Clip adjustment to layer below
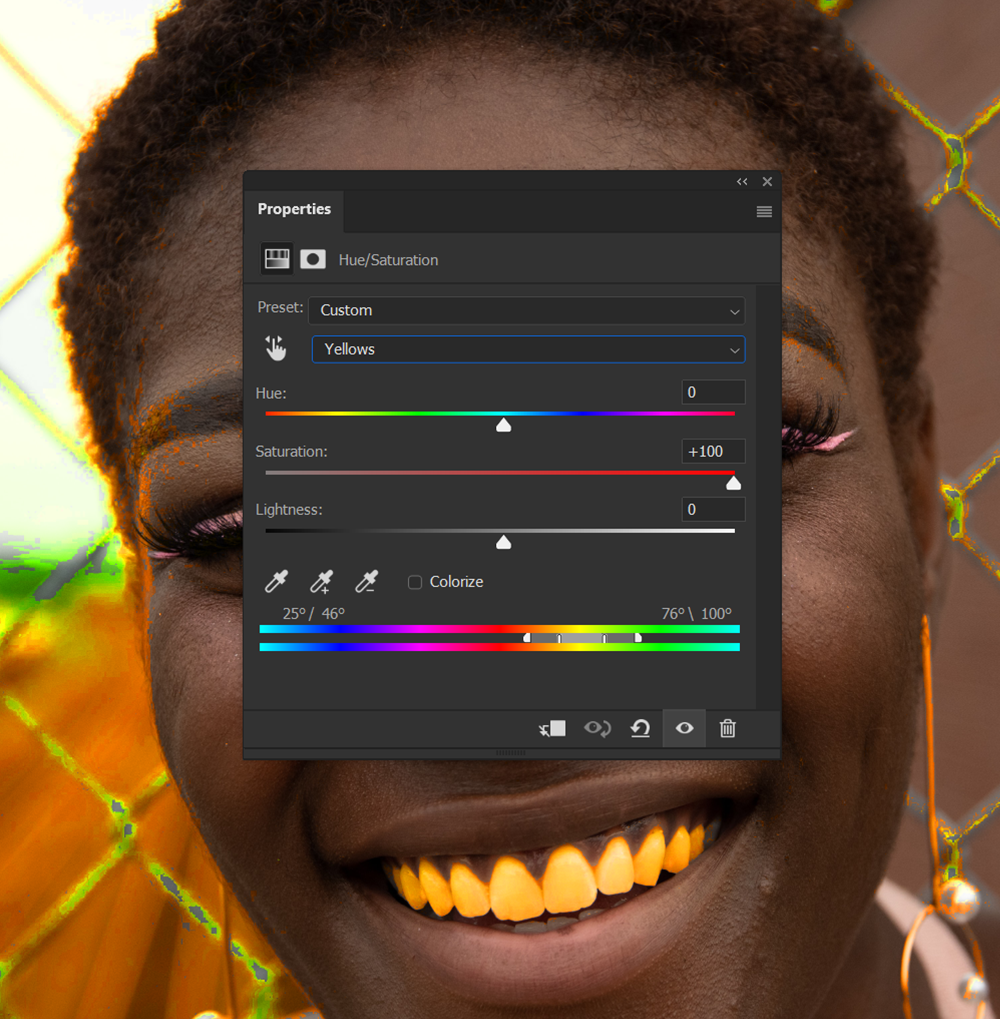The height and width of the screenshot is (1019, 1000). tap(552, 729)
